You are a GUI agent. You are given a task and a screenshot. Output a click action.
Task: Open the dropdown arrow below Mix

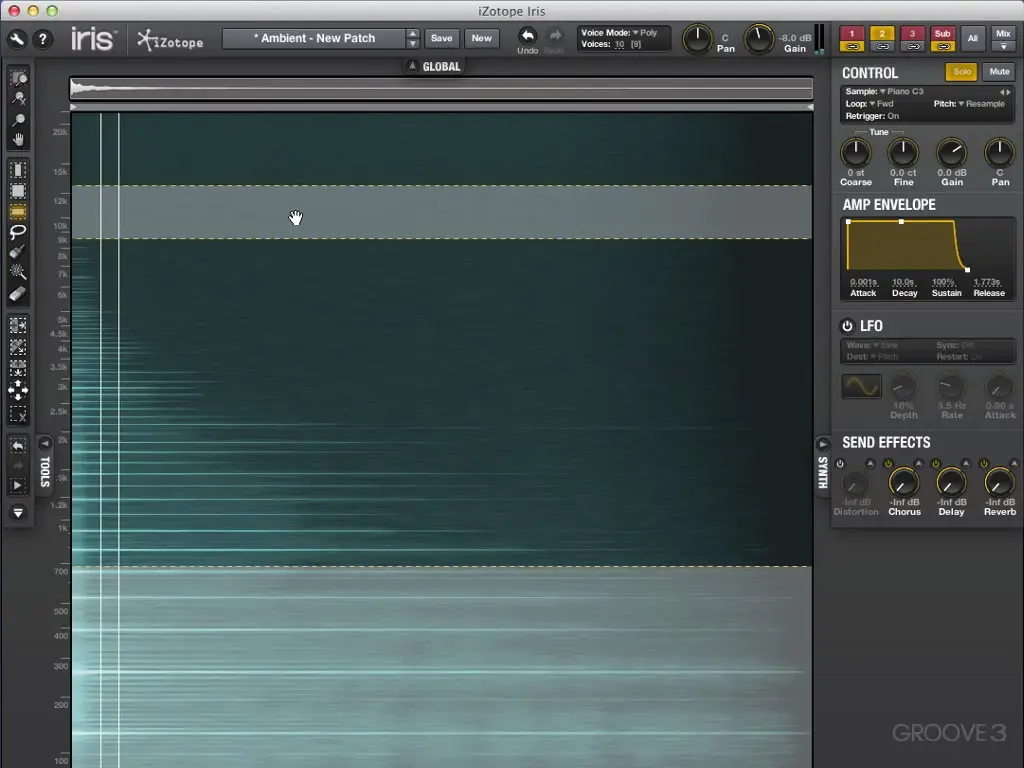point(1003,47)
